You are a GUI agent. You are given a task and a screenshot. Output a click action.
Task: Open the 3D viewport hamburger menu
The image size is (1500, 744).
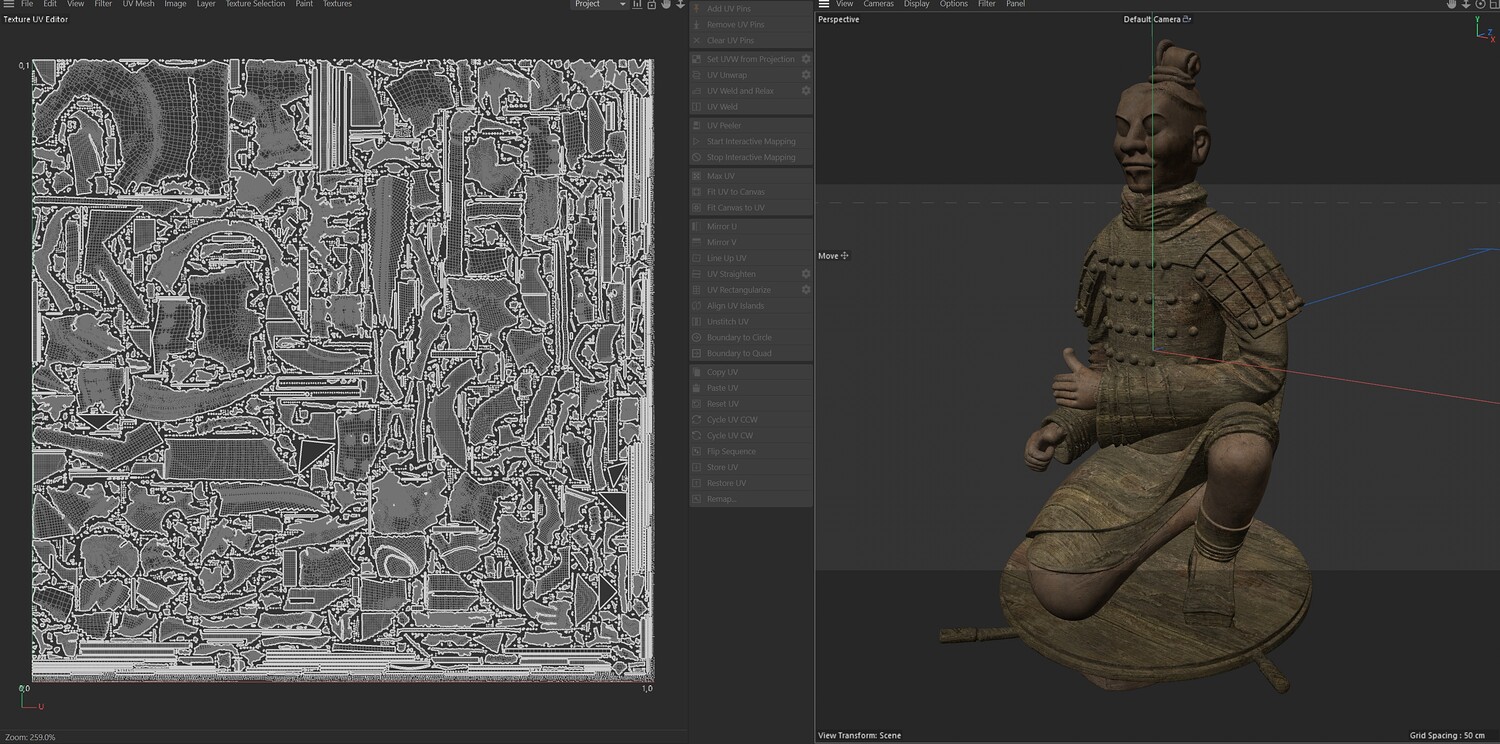click(x=824, y=4)
